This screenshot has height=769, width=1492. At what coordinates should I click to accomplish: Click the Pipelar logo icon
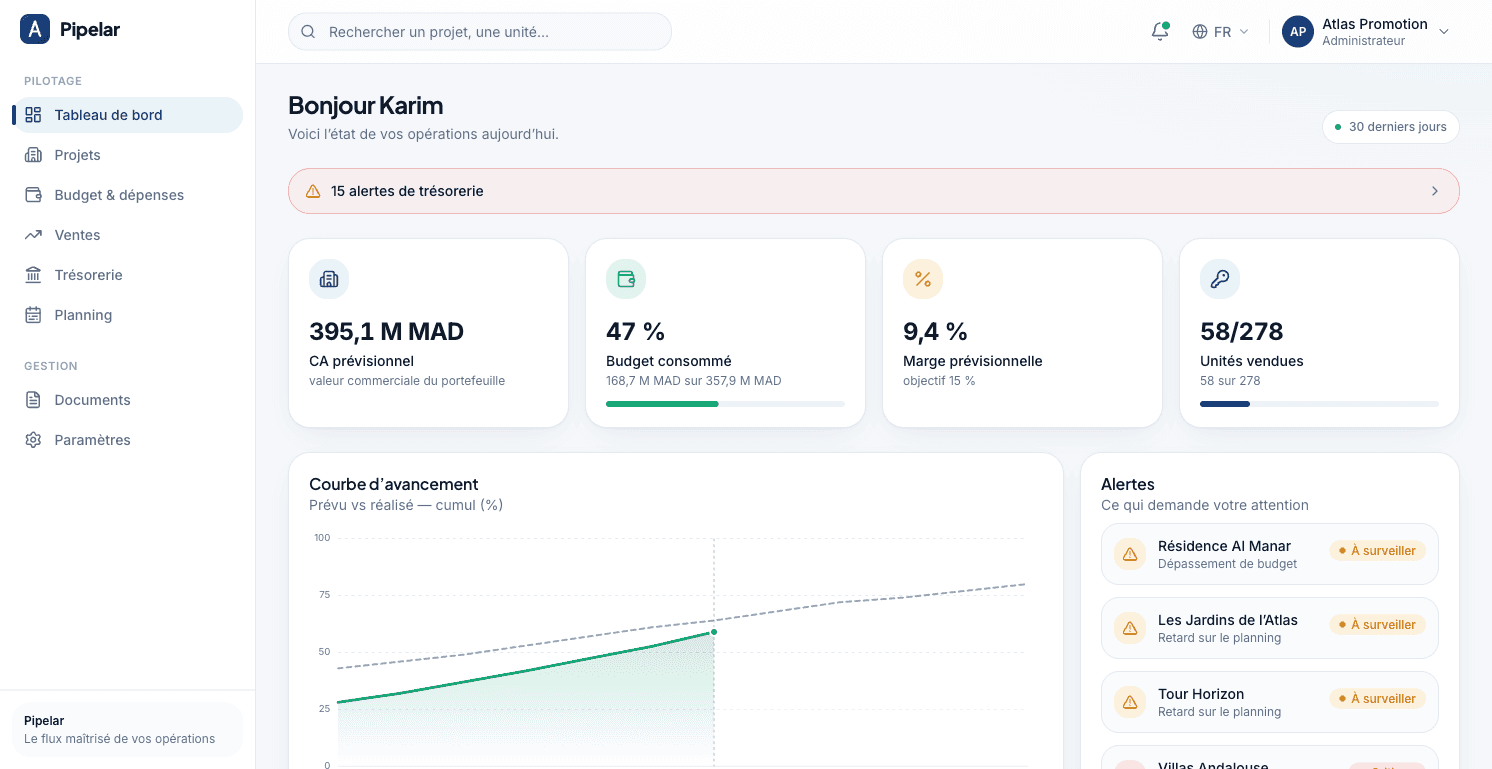[x=35, y=30]
